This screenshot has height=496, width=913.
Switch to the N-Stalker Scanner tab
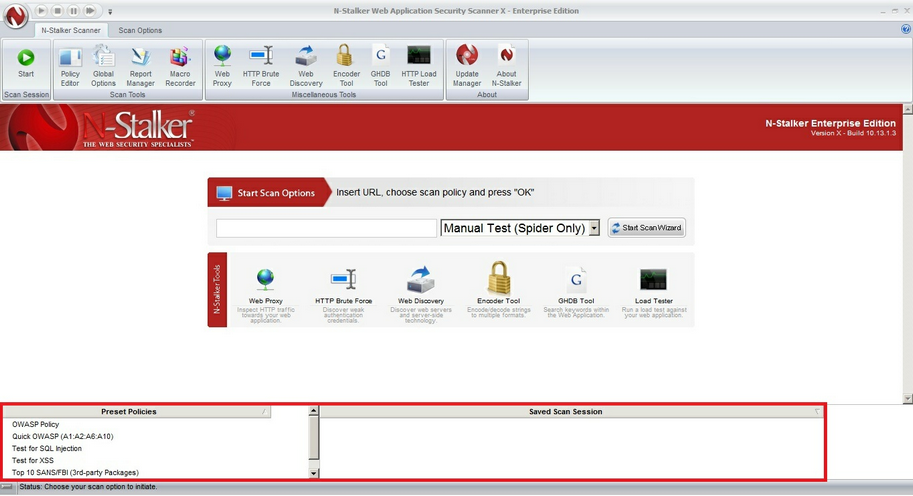(70, 30)
